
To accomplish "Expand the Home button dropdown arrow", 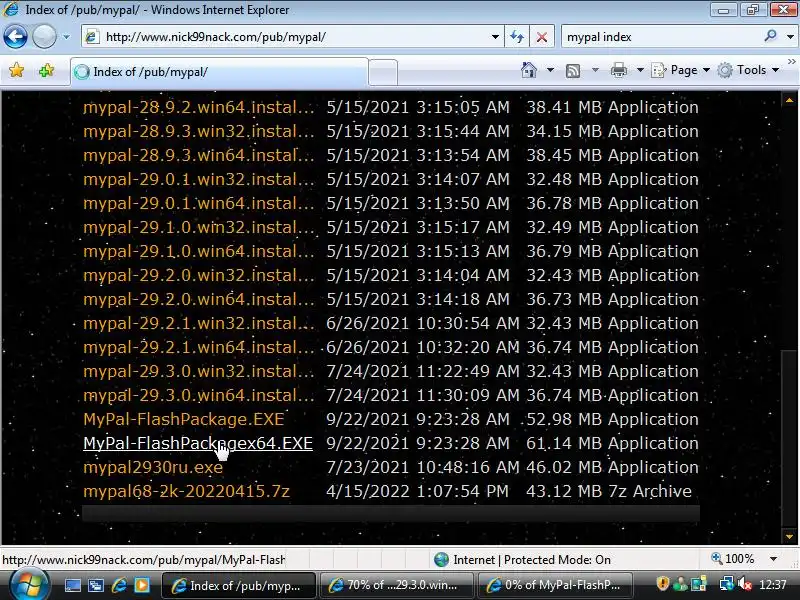I will [551, 70].
